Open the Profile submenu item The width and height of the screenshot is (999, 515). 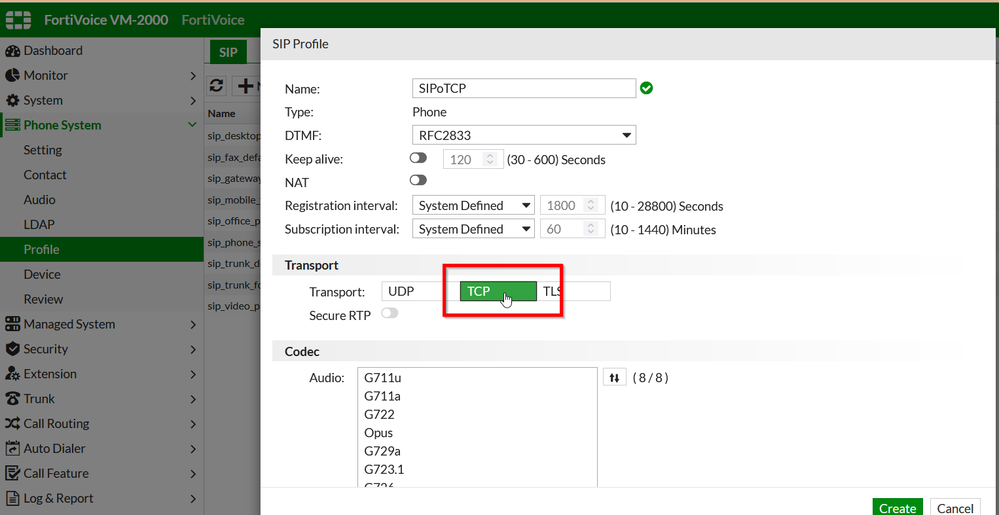[x=102, y=249]
